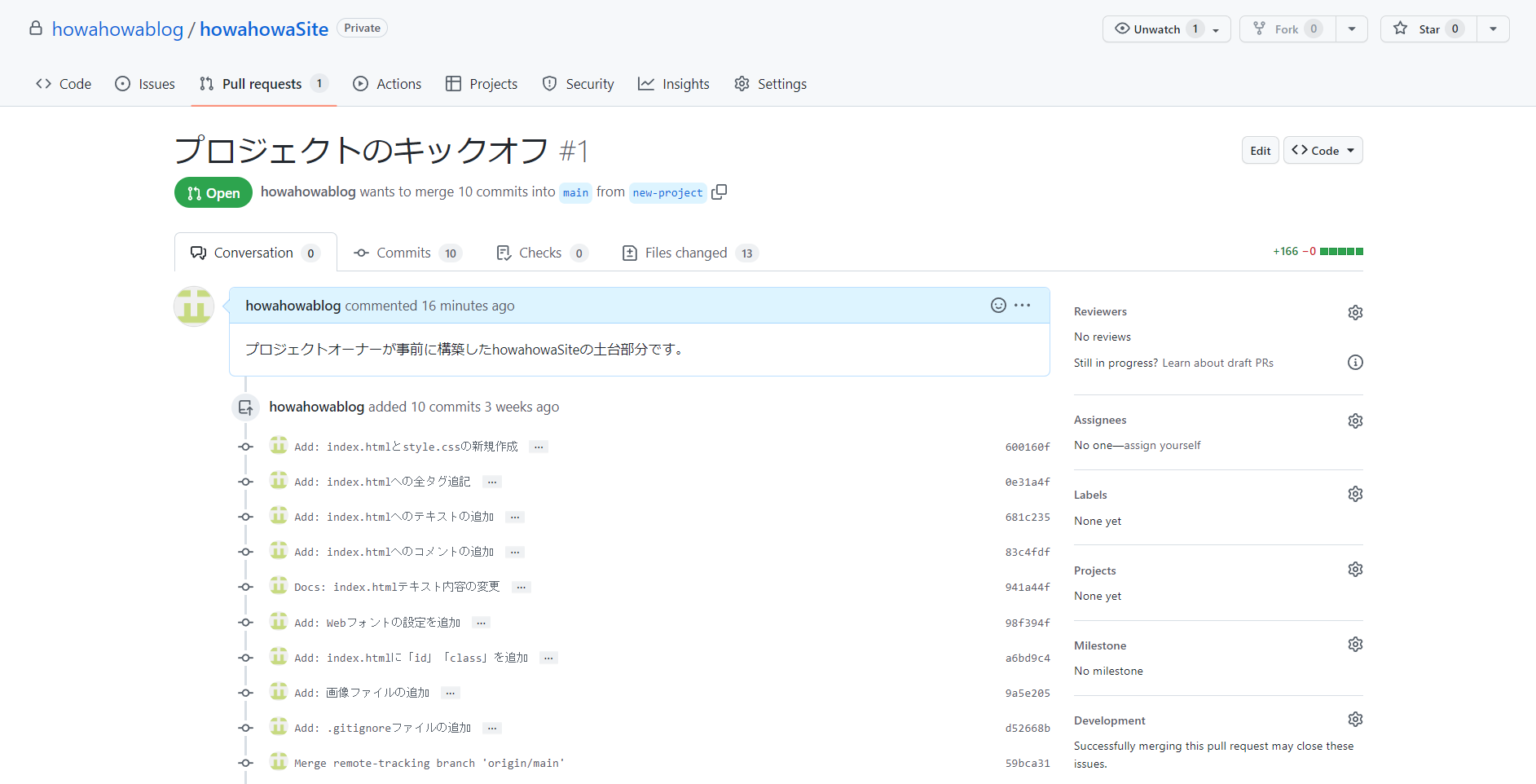Switch to the Checks tab
1536x784 pixels.
542,253
